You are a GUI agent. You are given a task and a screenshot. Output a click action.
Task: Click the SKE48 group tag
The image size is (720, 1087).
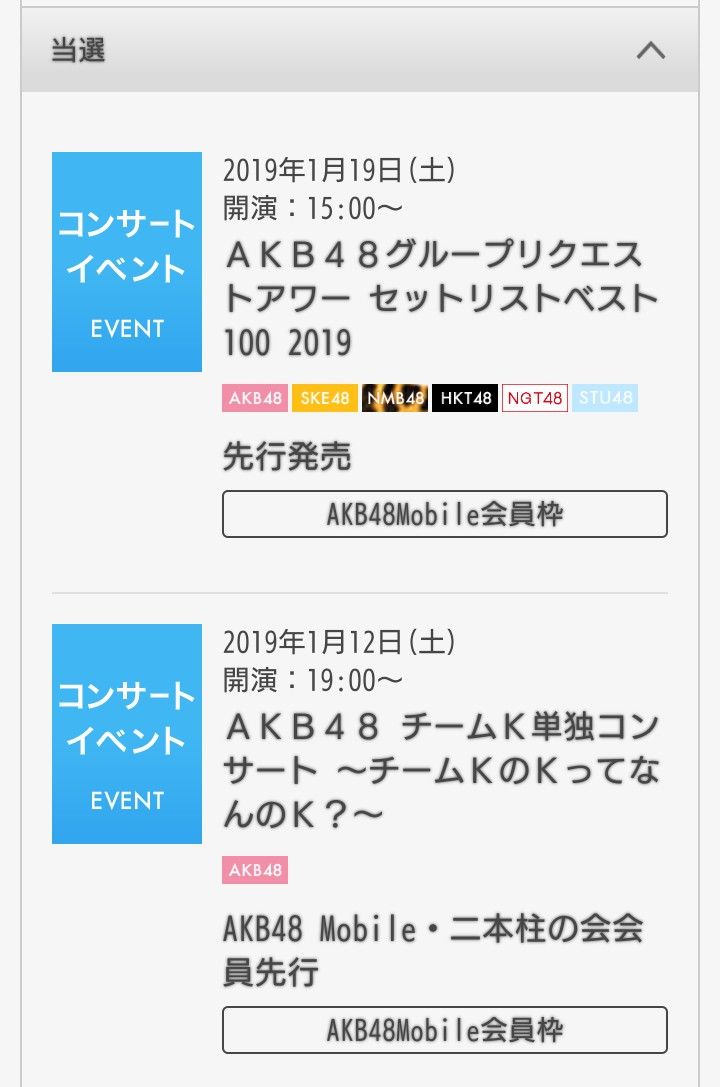point(325,398)
